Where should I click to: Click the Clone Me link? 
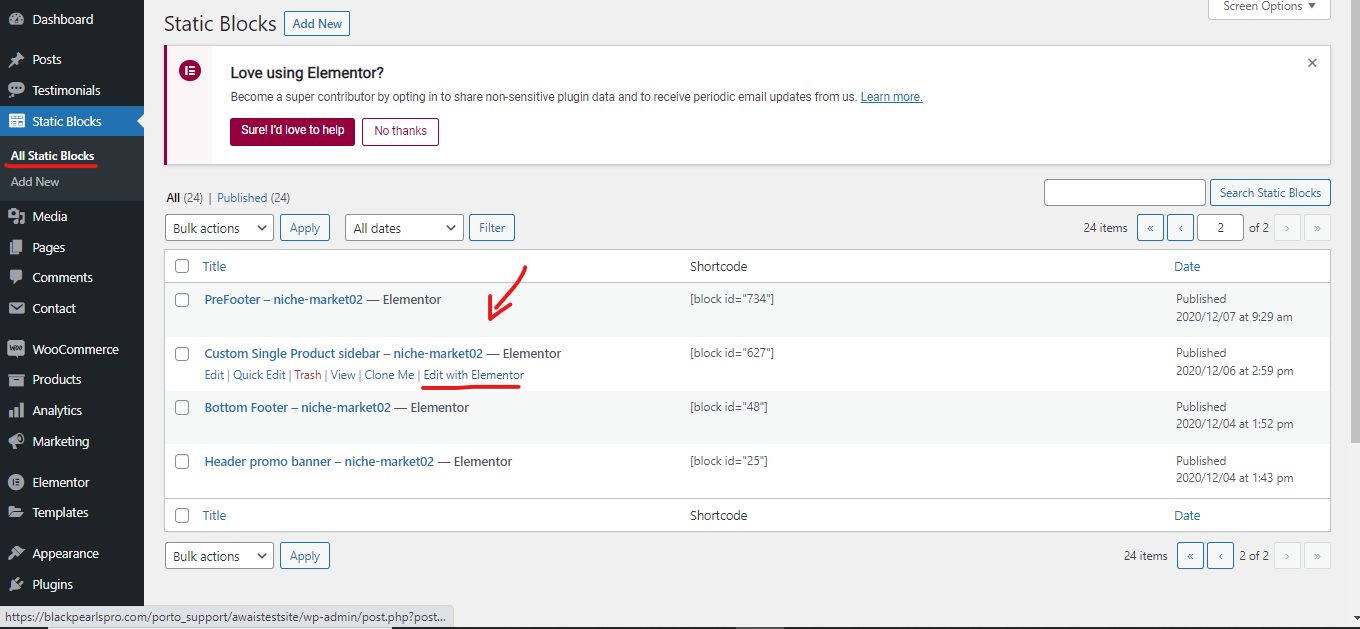pos(389,375)
